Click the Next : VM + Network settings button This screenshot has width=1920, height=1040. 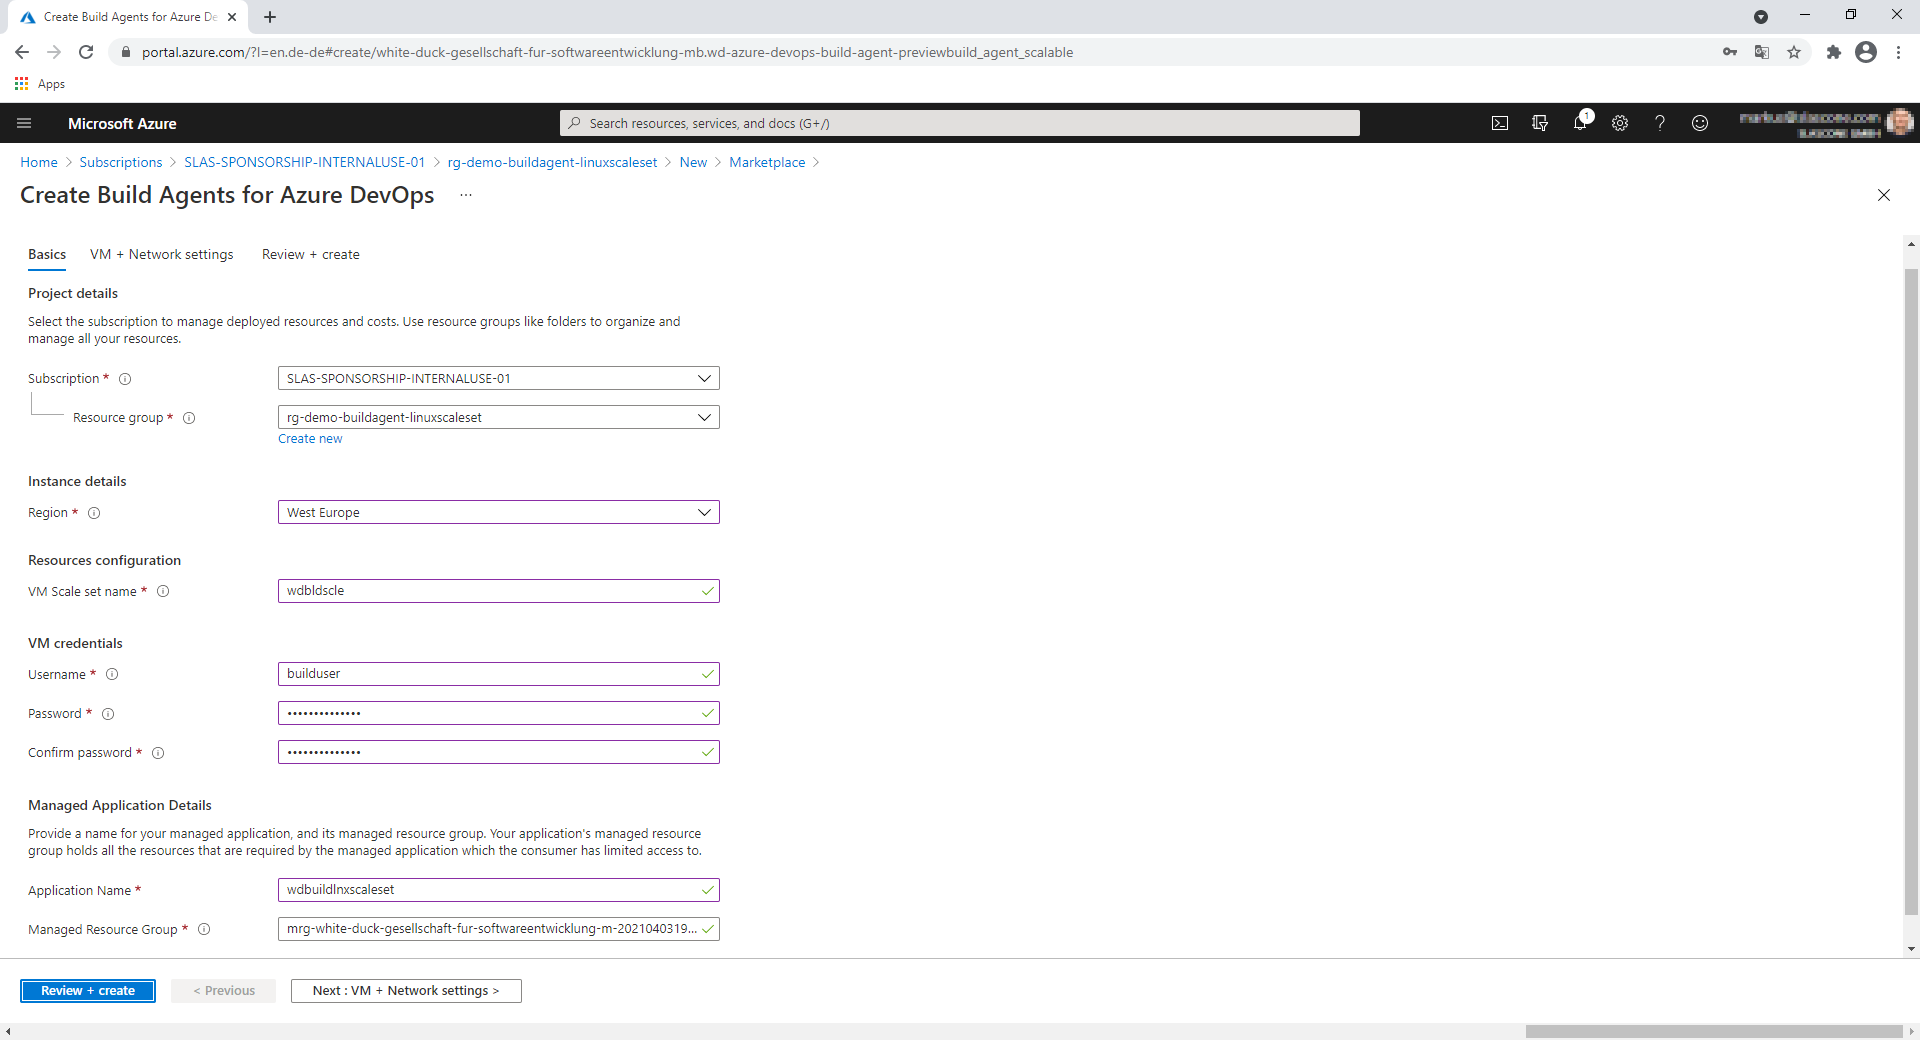click(406, 991)
